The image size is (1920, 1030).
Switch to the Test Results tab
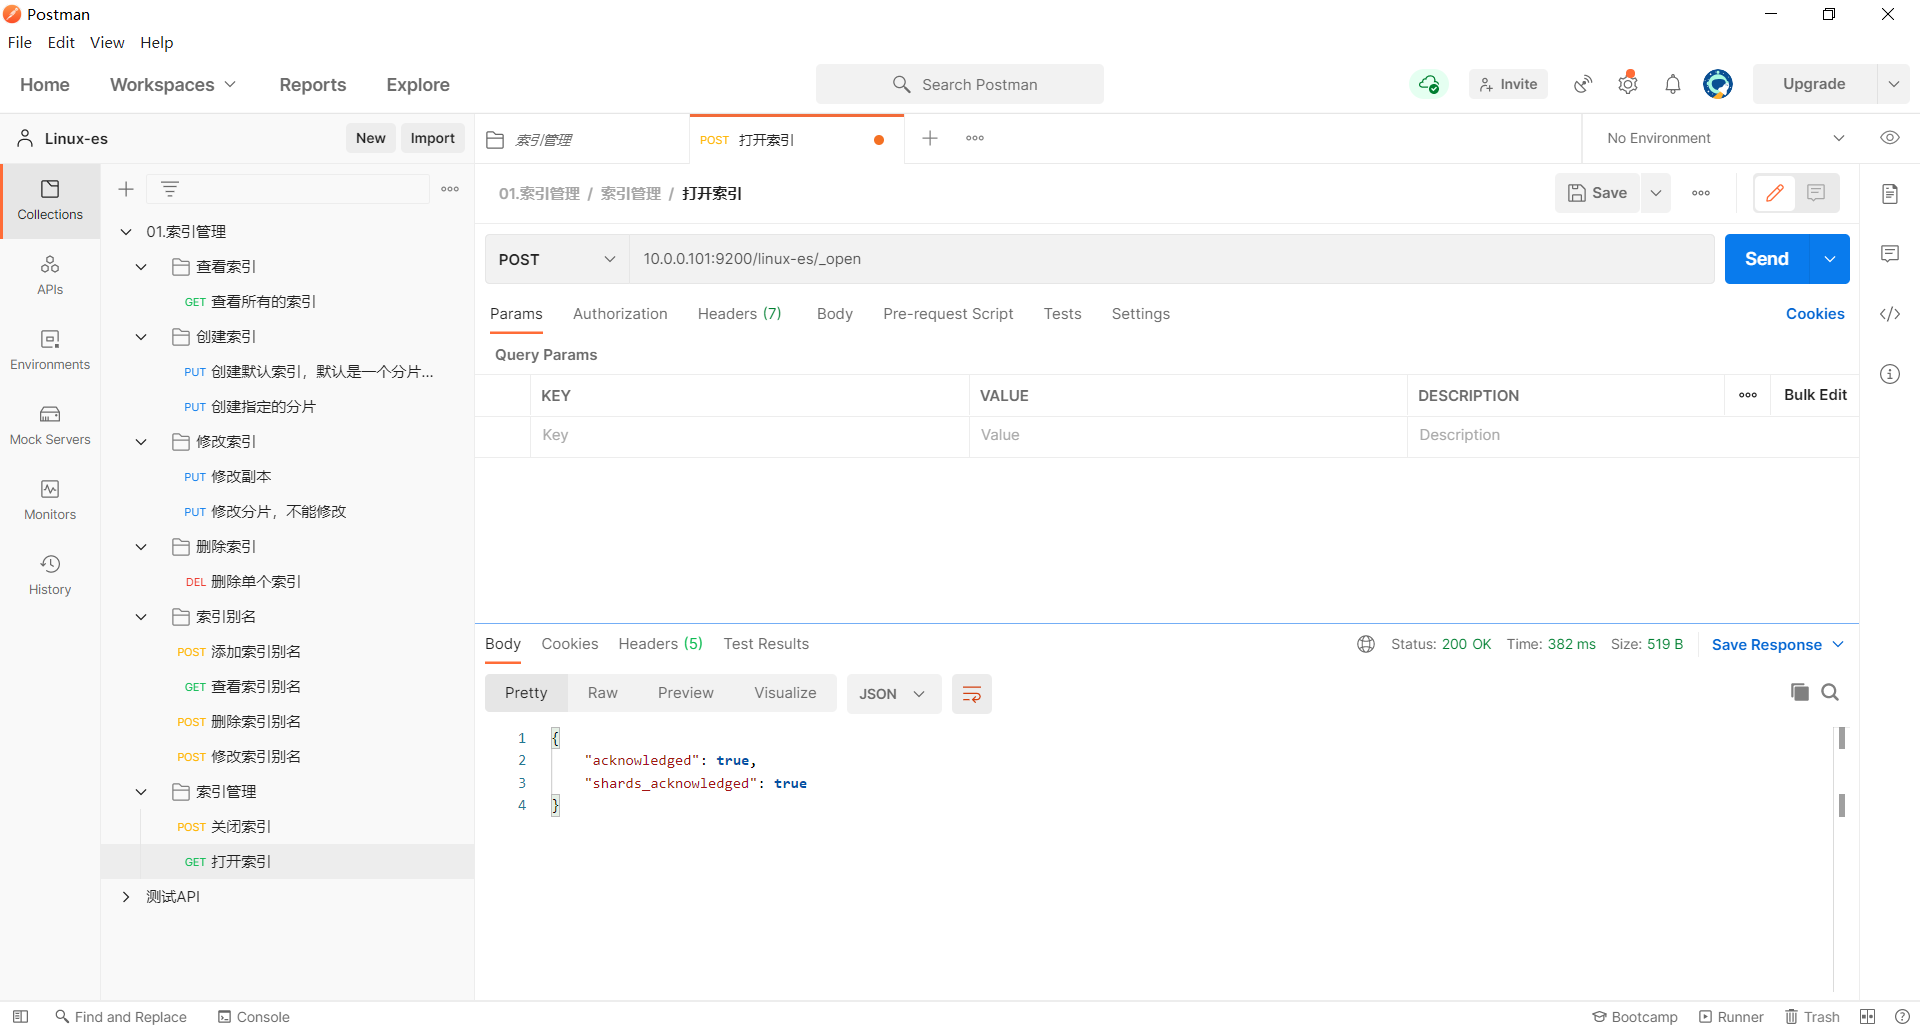point(766,644)
